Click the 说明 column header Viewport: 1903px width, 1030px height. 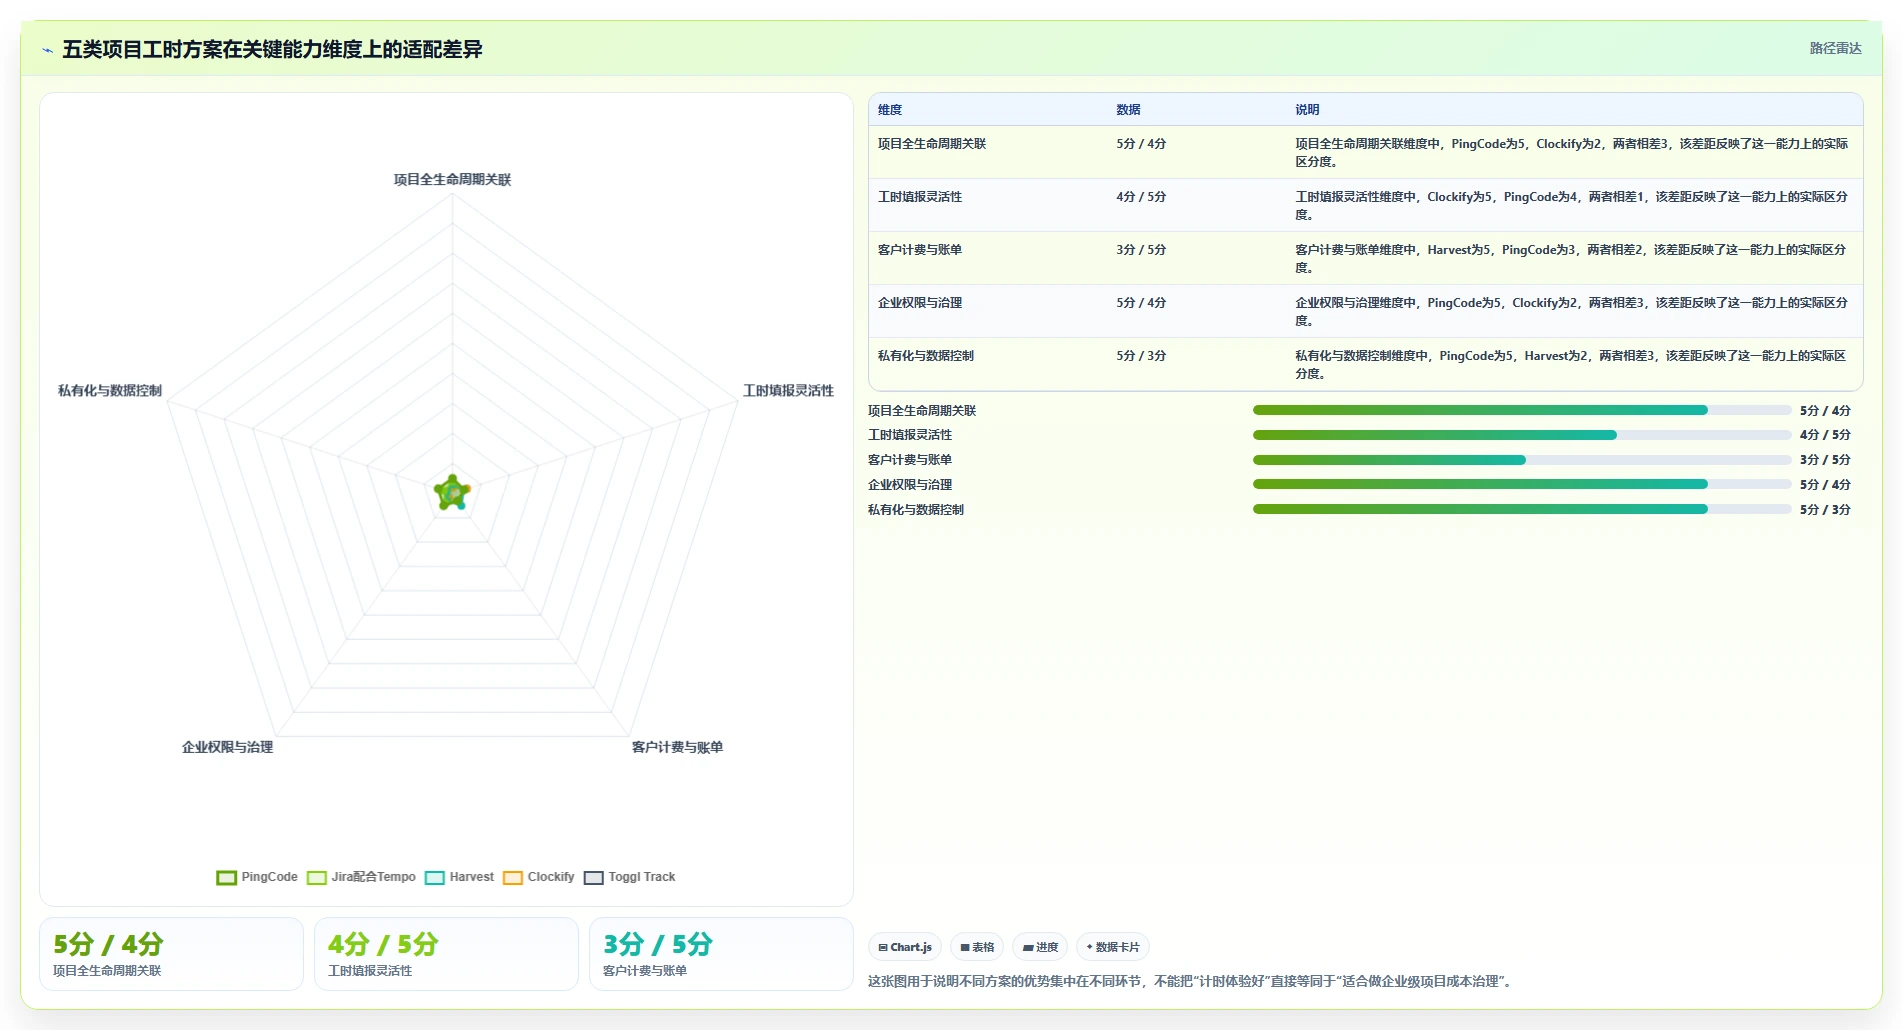1307,110
